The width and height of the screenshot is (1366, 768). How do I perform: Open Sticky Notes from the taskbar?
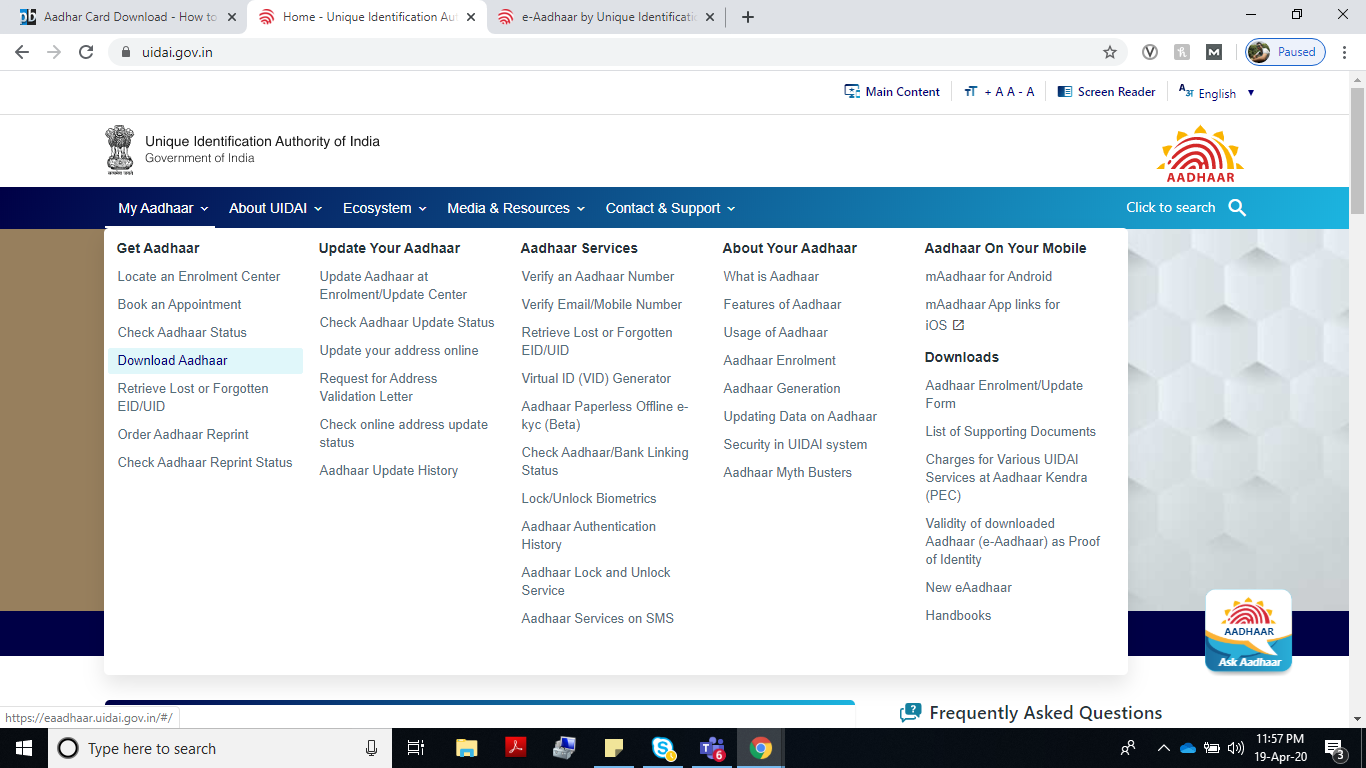click(614, 748)
